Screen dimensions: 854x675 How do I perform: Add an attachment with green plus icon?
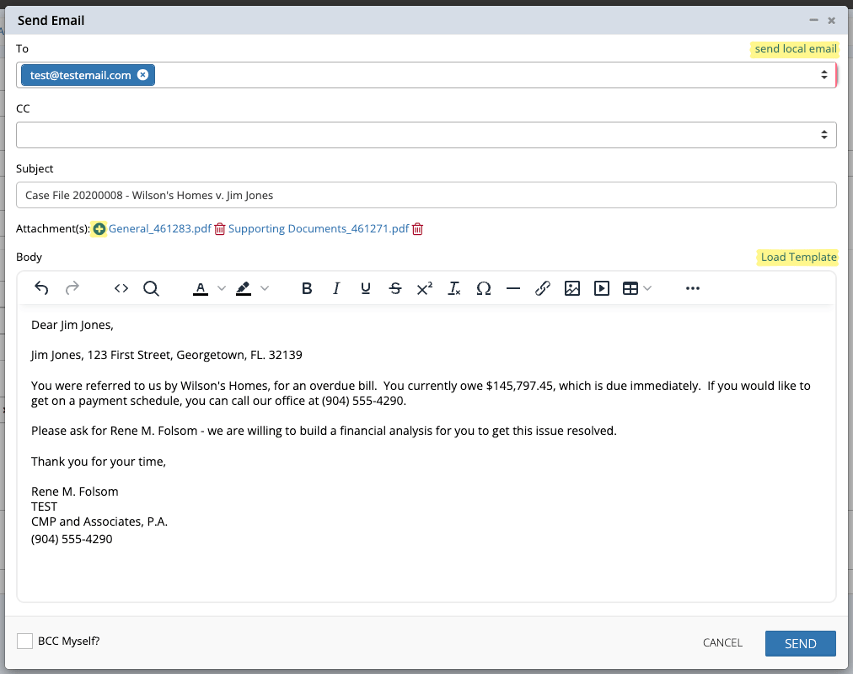click(x=99, y=229)
